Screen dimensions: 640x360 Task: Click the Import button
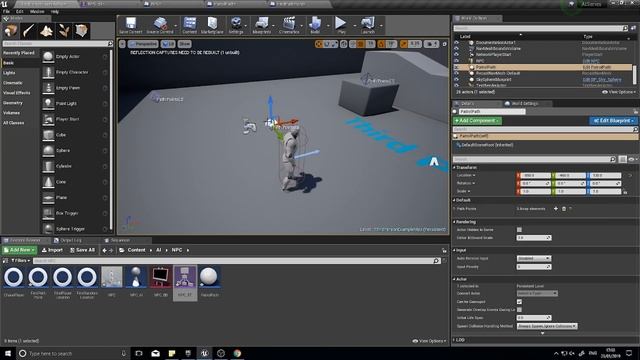pyautogui.click(x=52, y=250)
